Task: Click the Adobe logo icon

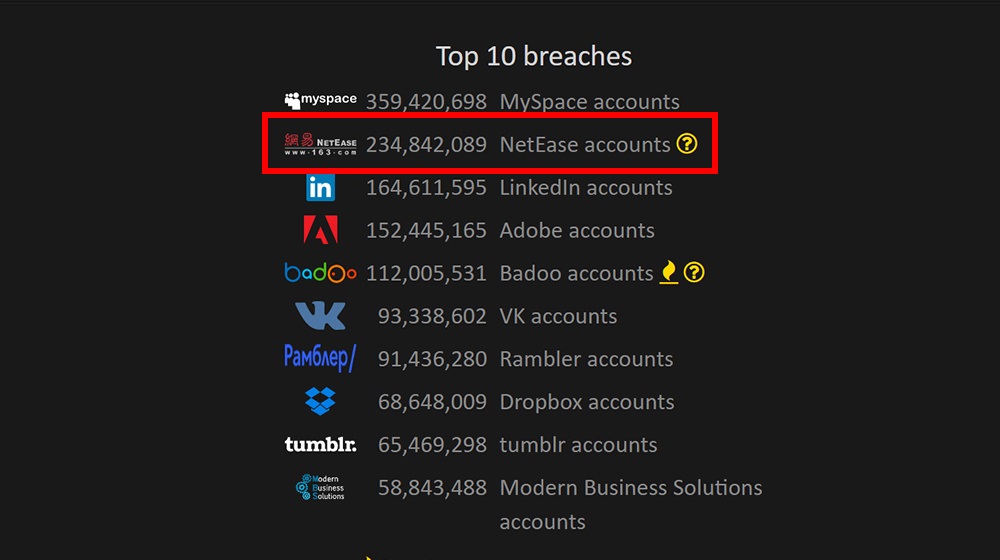Action: (x=320, y=230)
